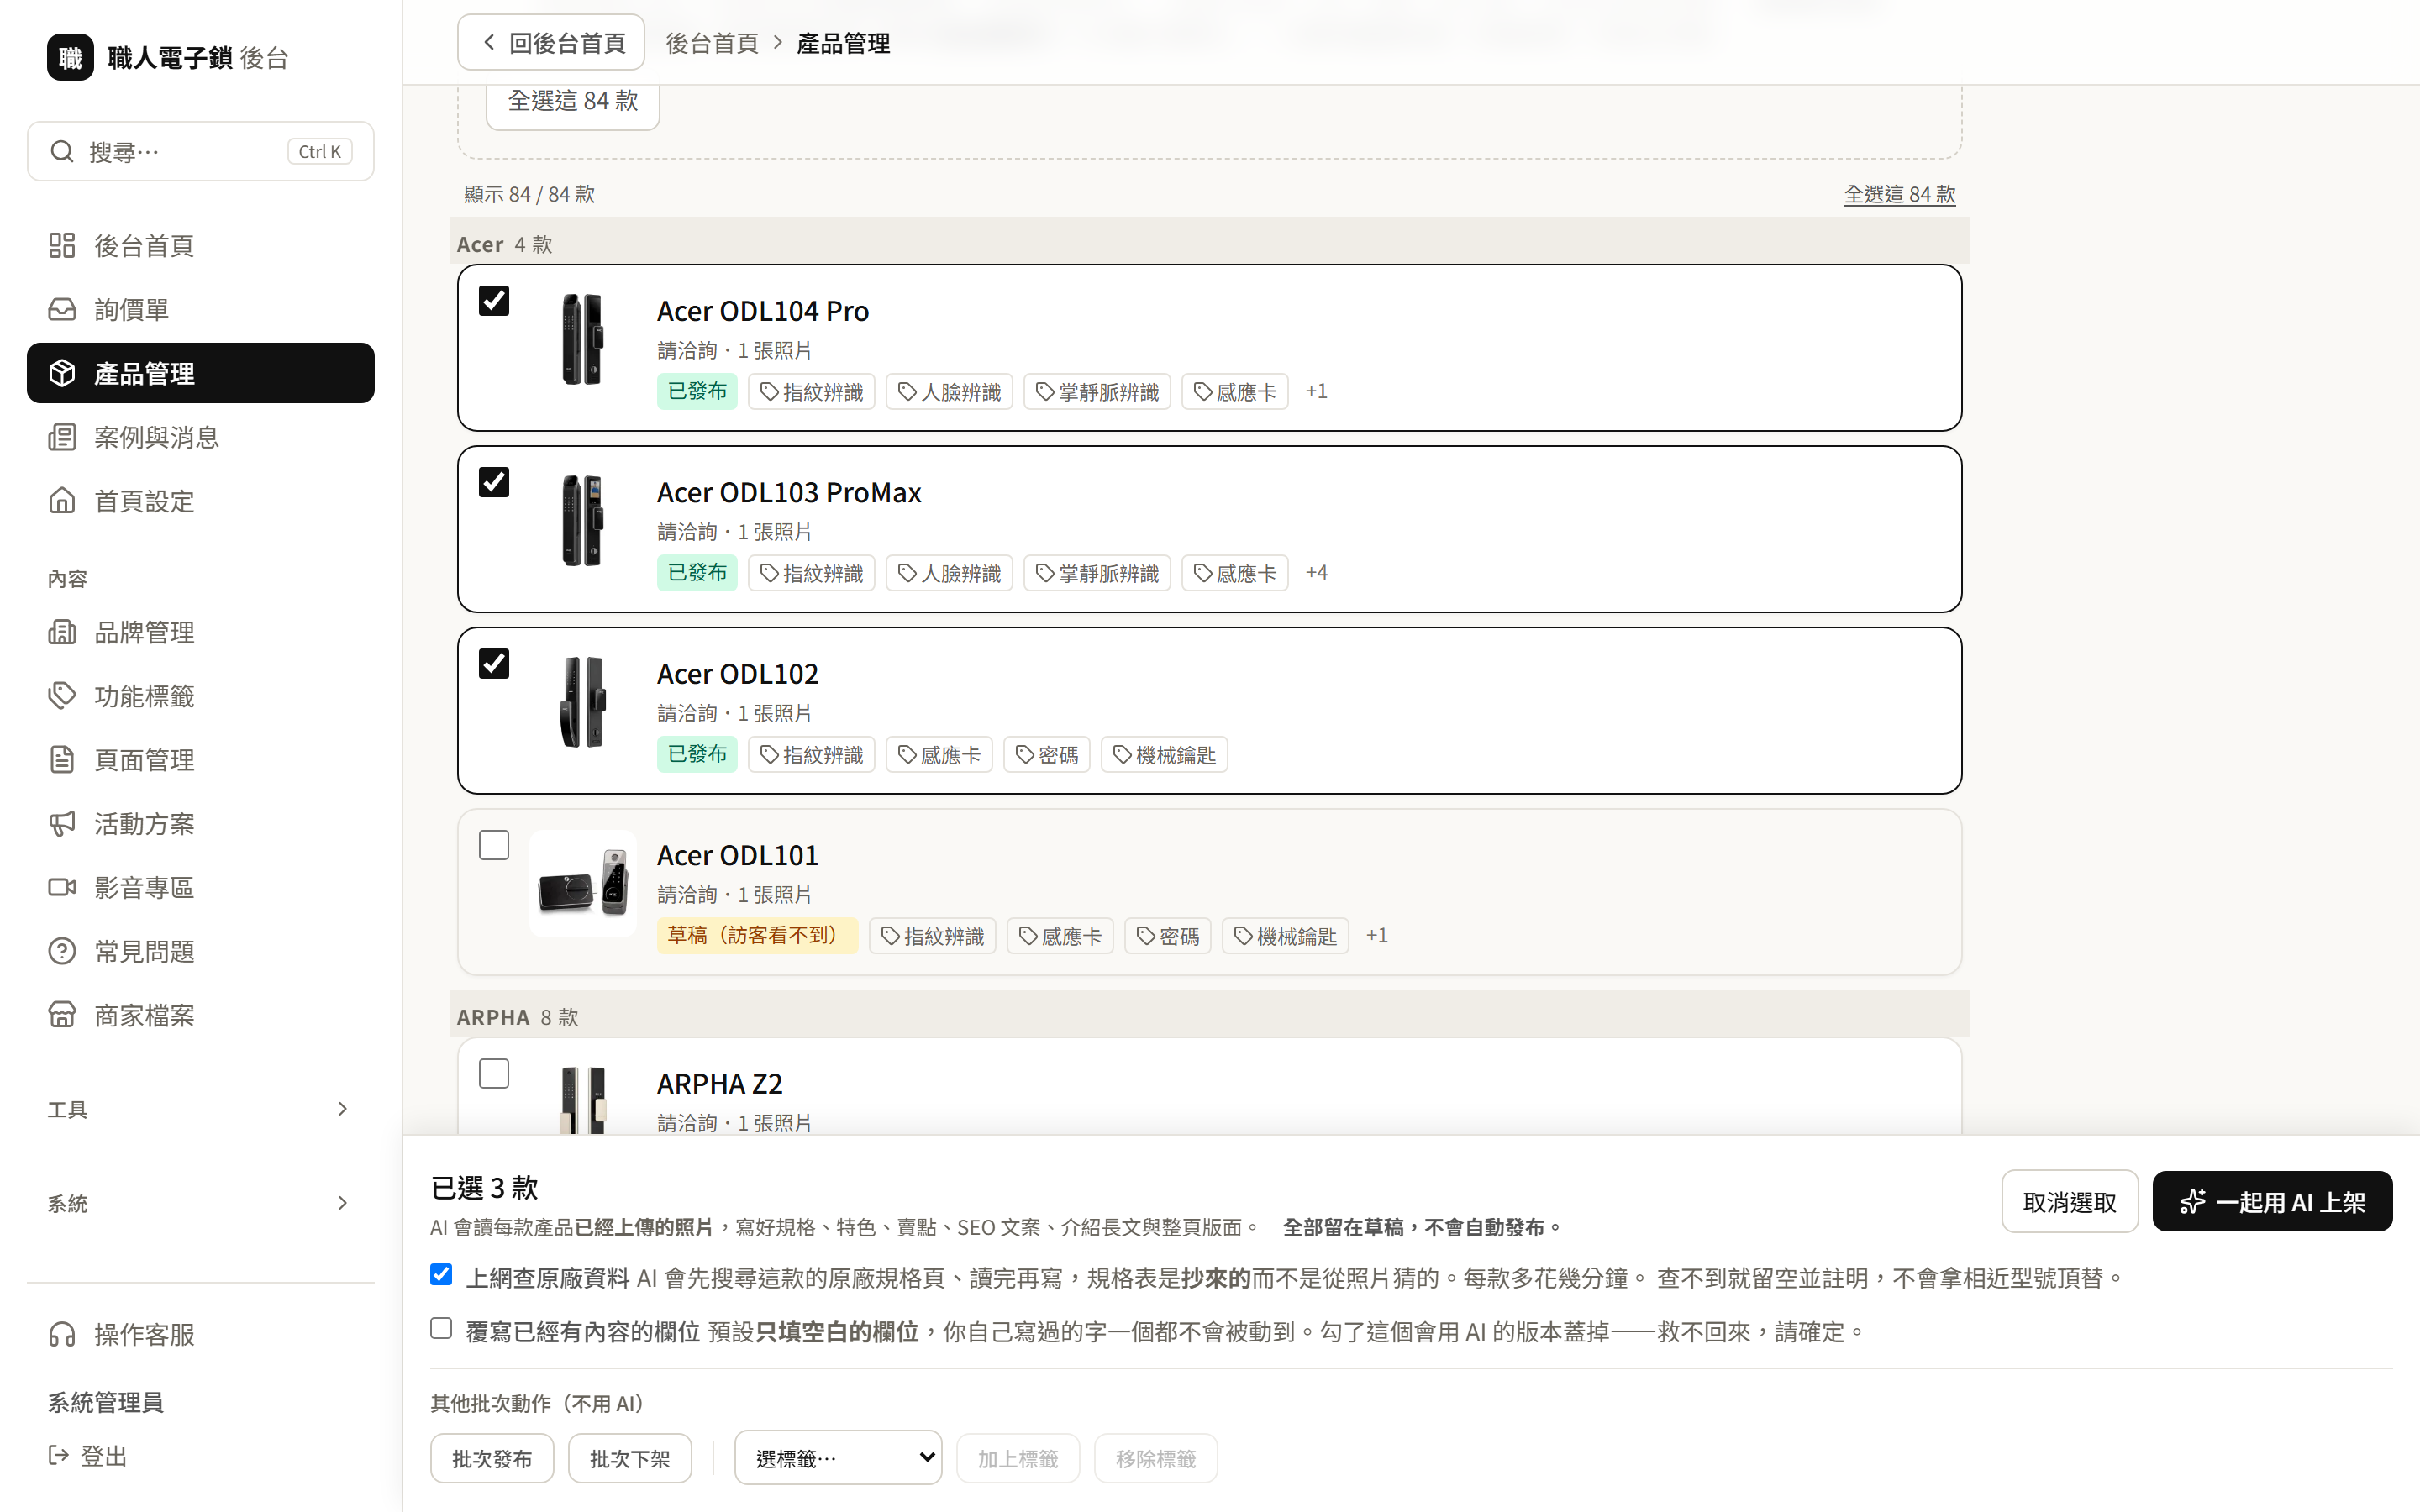
Task: Click the 草稿（訪客看不到） badge
Action: pyautogui.click(x=757, y=935)
